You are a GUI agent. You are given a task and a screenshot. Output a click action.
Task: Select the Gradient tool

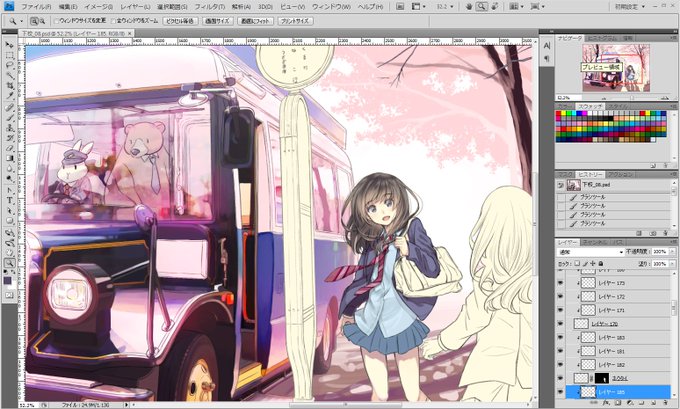(10, 158)
